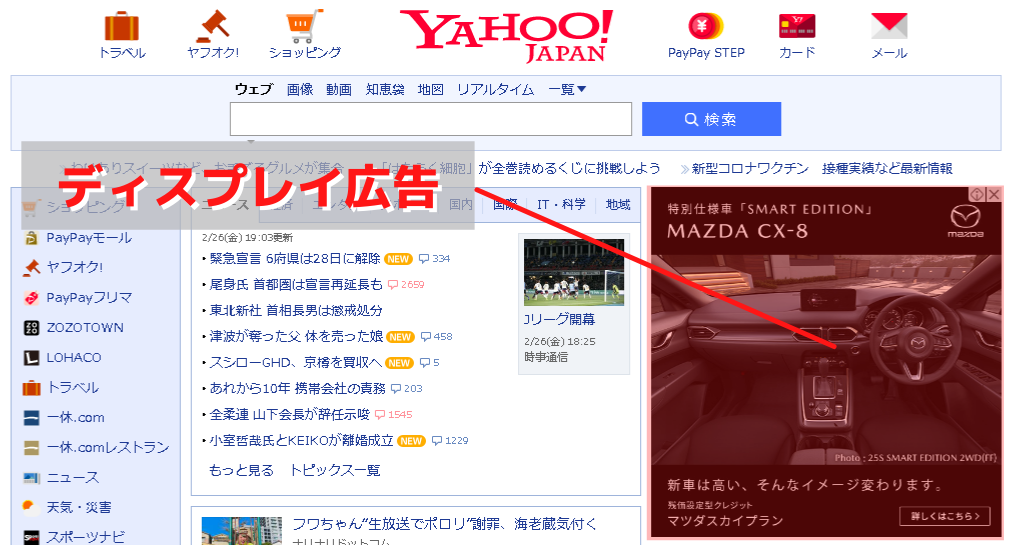Click トラベル suitcase icon in sidebar
The height and width of the screenshot is (545, 1013).
(x=31, y=388)
